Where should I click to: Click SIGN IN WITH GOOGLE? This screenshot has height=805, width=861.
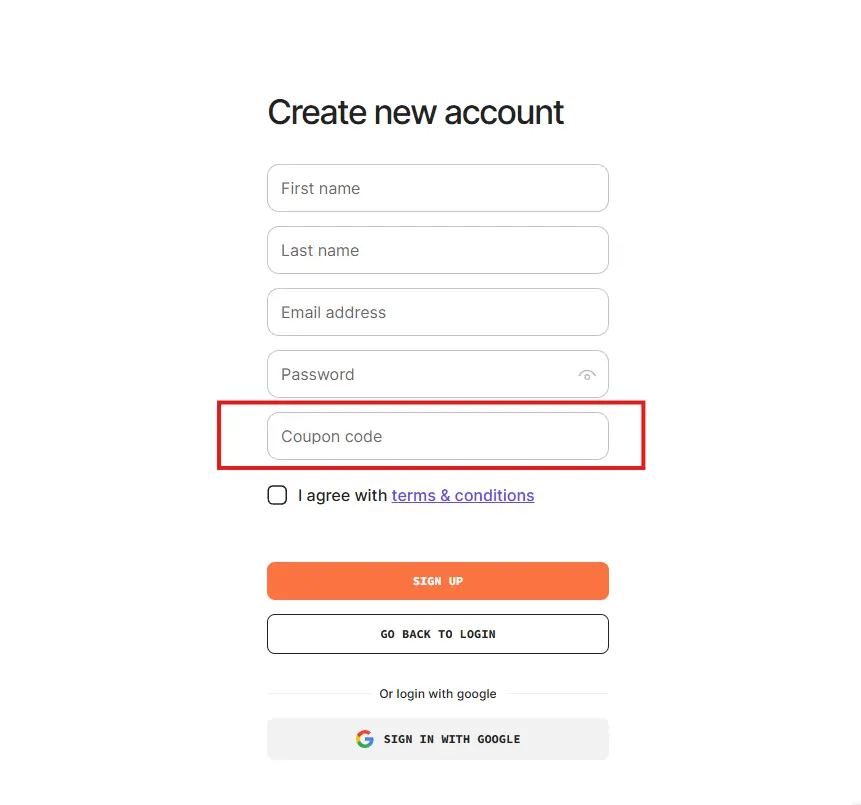coord(437,738)
